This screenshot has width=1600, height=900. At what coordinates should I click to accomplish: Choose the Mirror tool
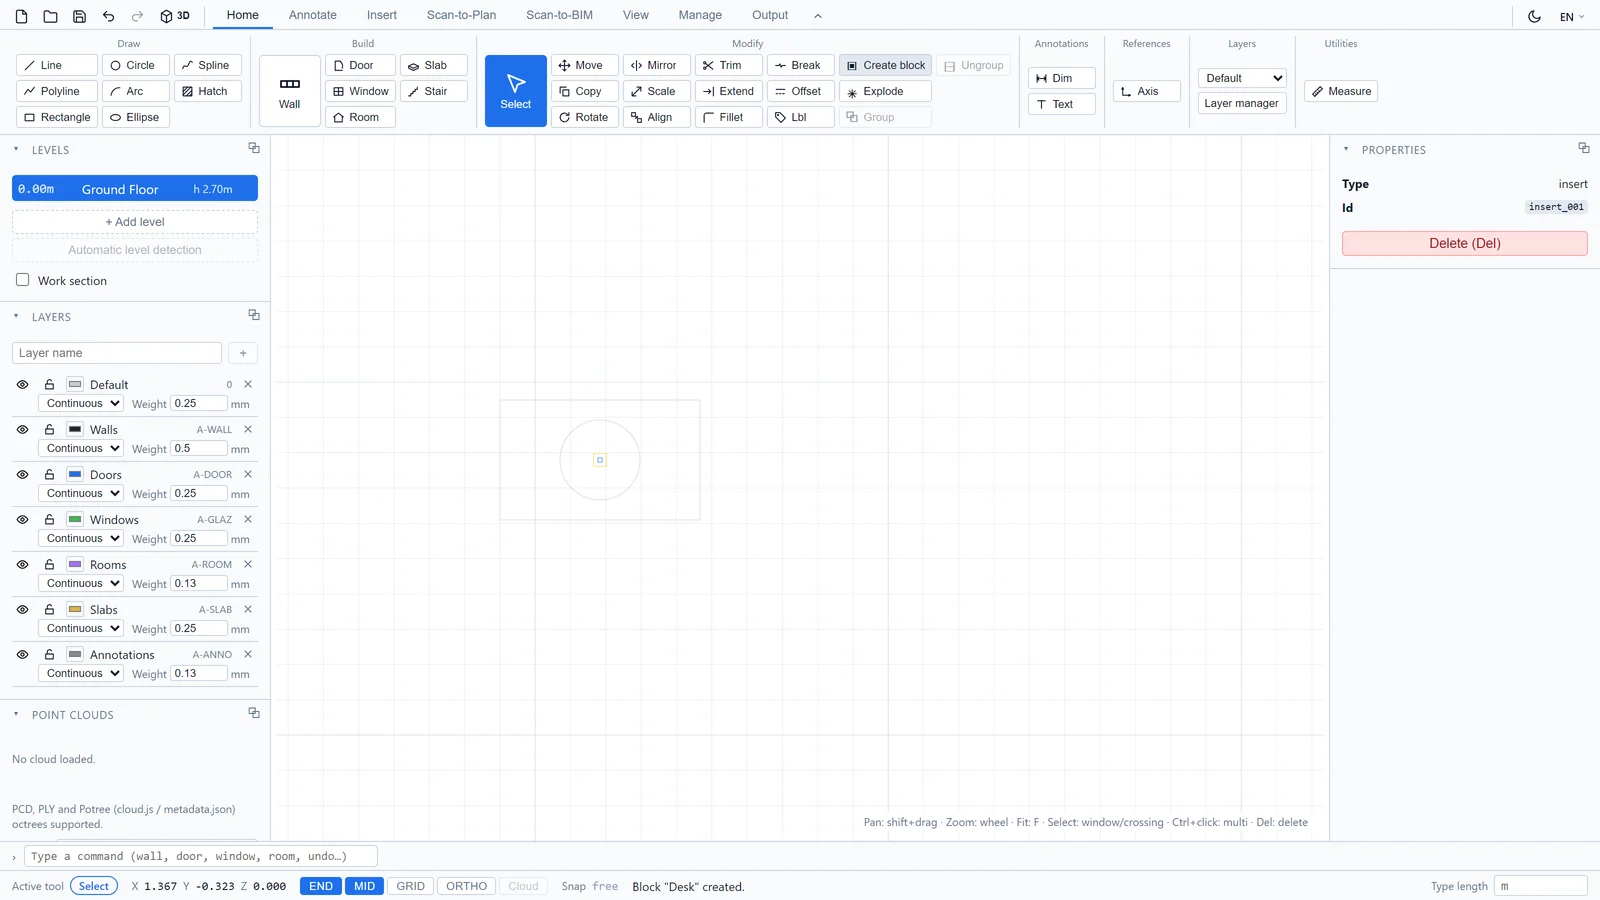coord(657,65)
